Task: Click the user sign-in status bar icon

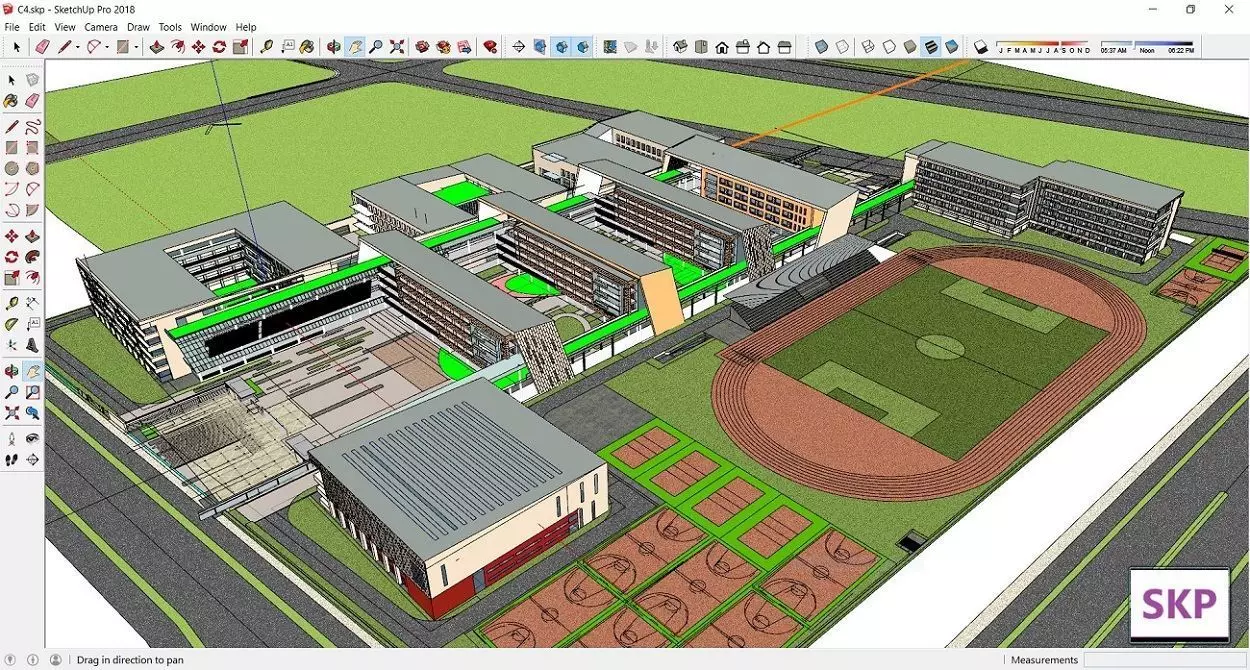Action: (55, 660)
